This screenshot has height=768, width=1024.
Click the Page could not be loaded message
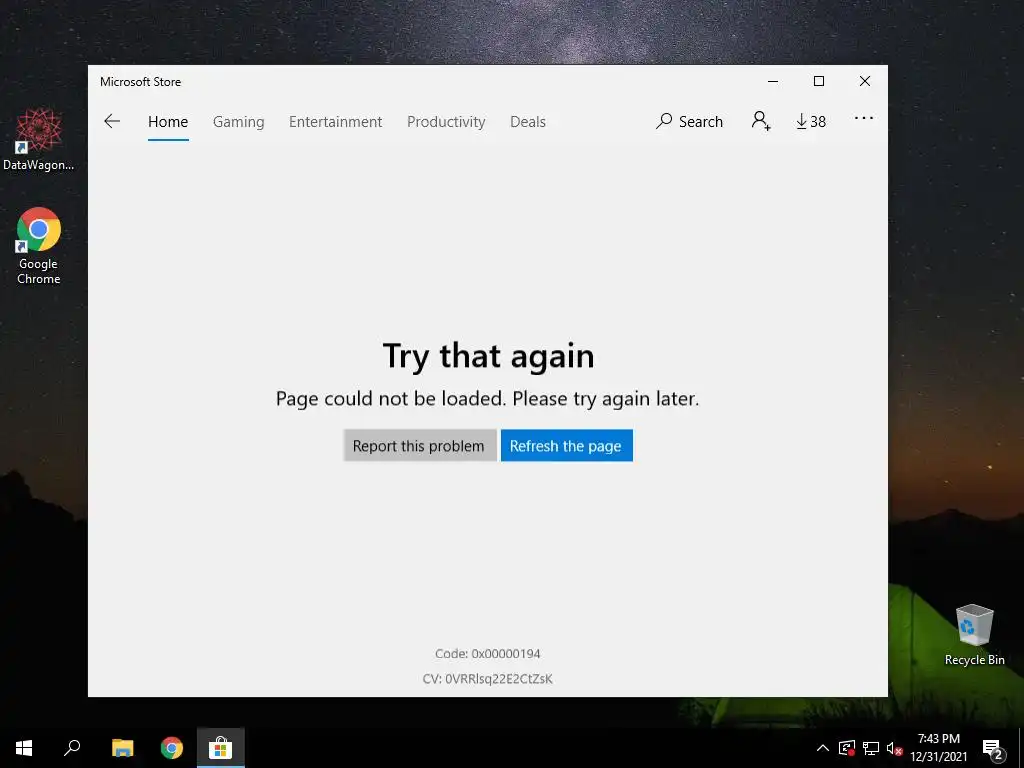pos(487,398)
